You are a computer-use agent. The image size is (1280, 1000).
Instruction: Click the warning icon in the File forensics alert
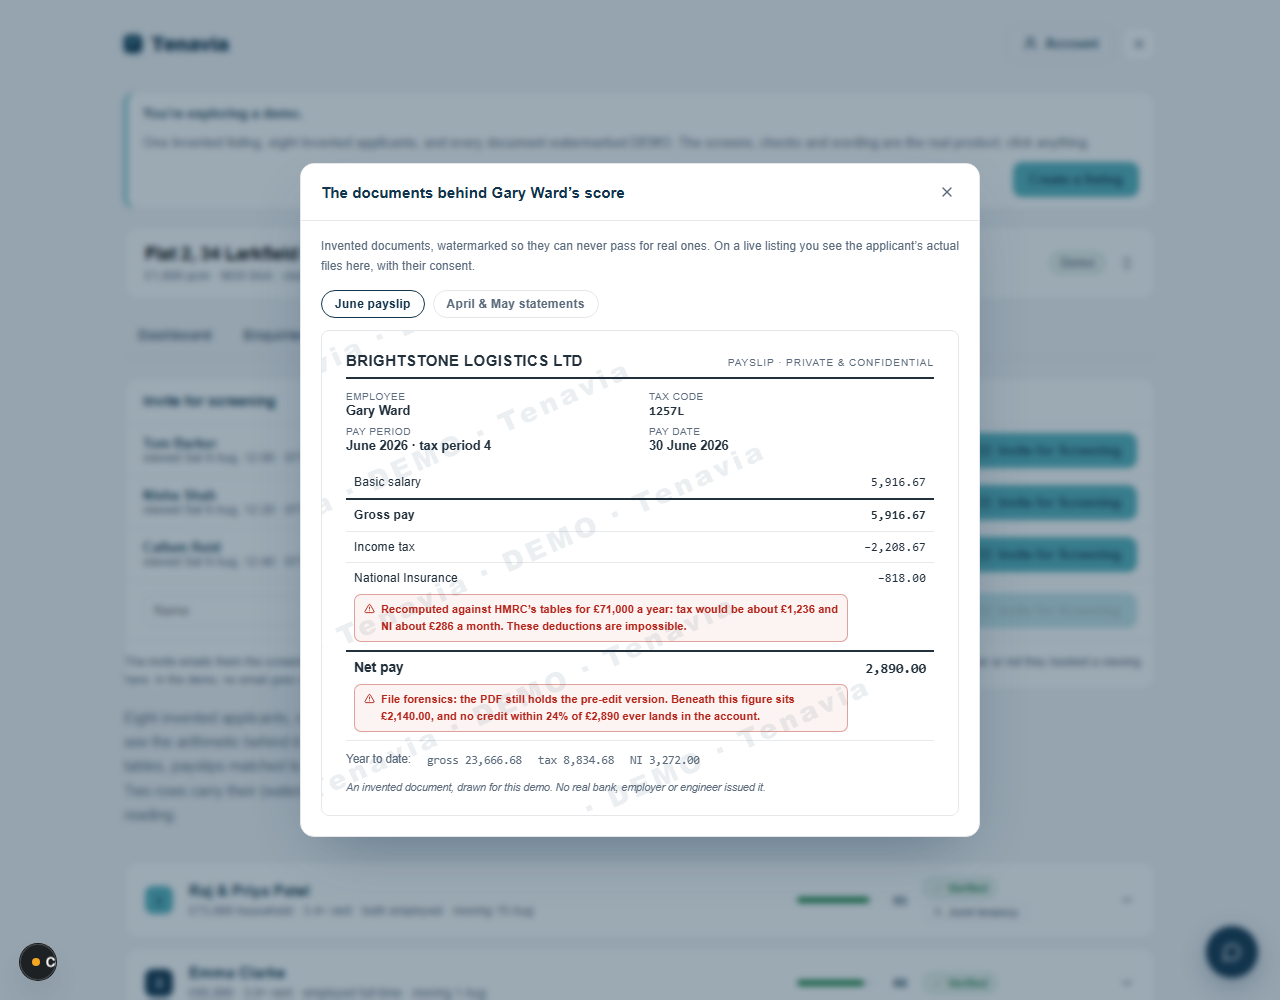[x=369, y=699]
